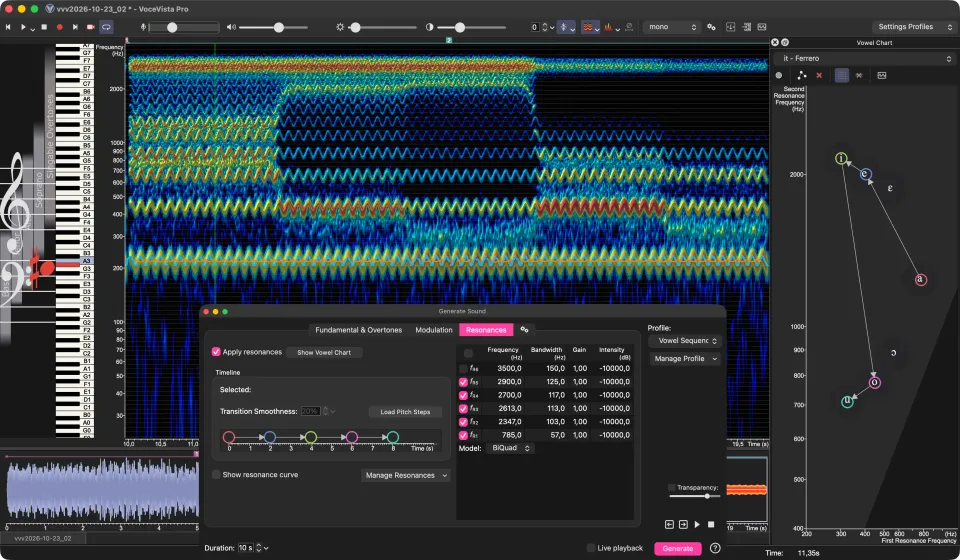
Task: Mute using the speaker volume icon
Action: [231, 27]
